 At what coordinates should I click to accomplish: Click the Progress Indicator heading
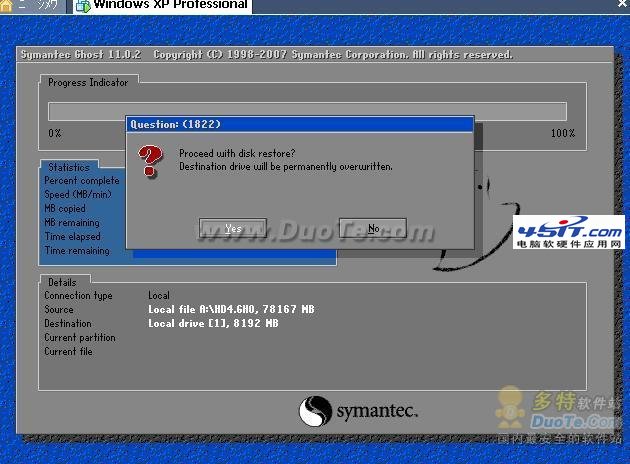click(88, 82)
